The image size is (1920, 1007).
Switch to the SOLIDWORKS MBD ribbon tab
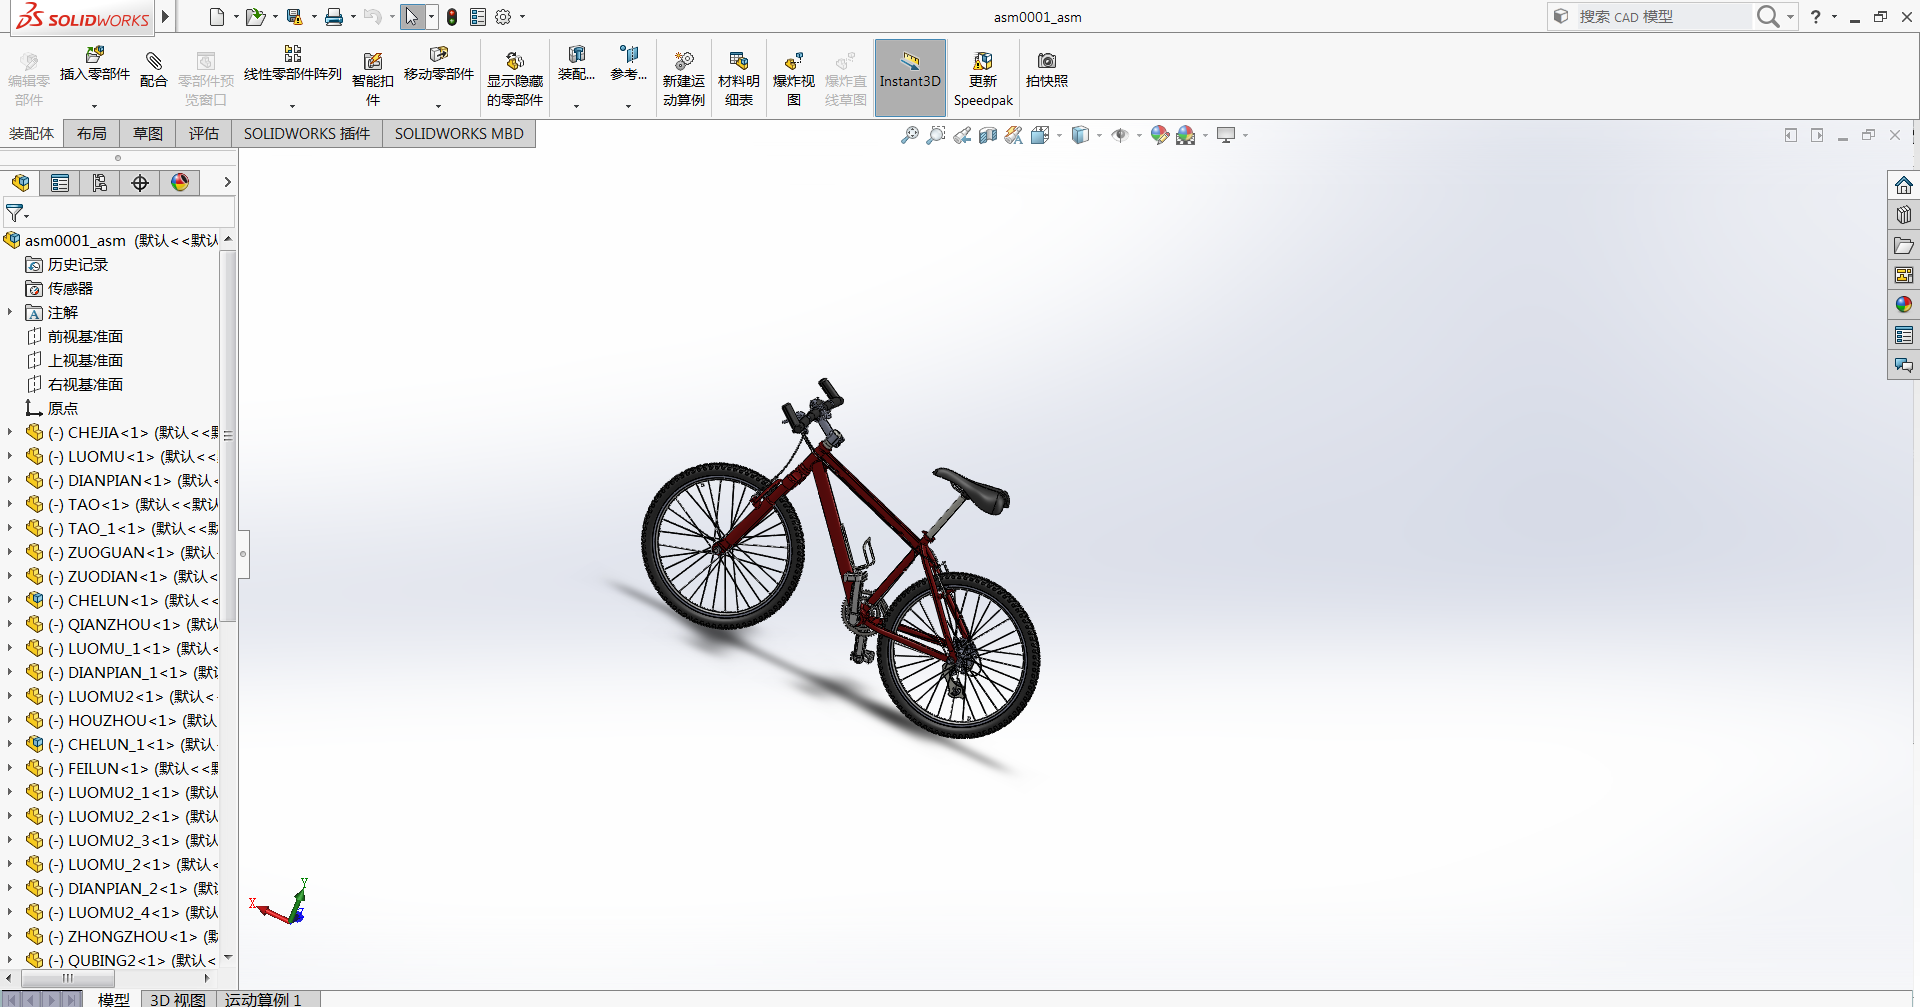[x=459, y=133]
